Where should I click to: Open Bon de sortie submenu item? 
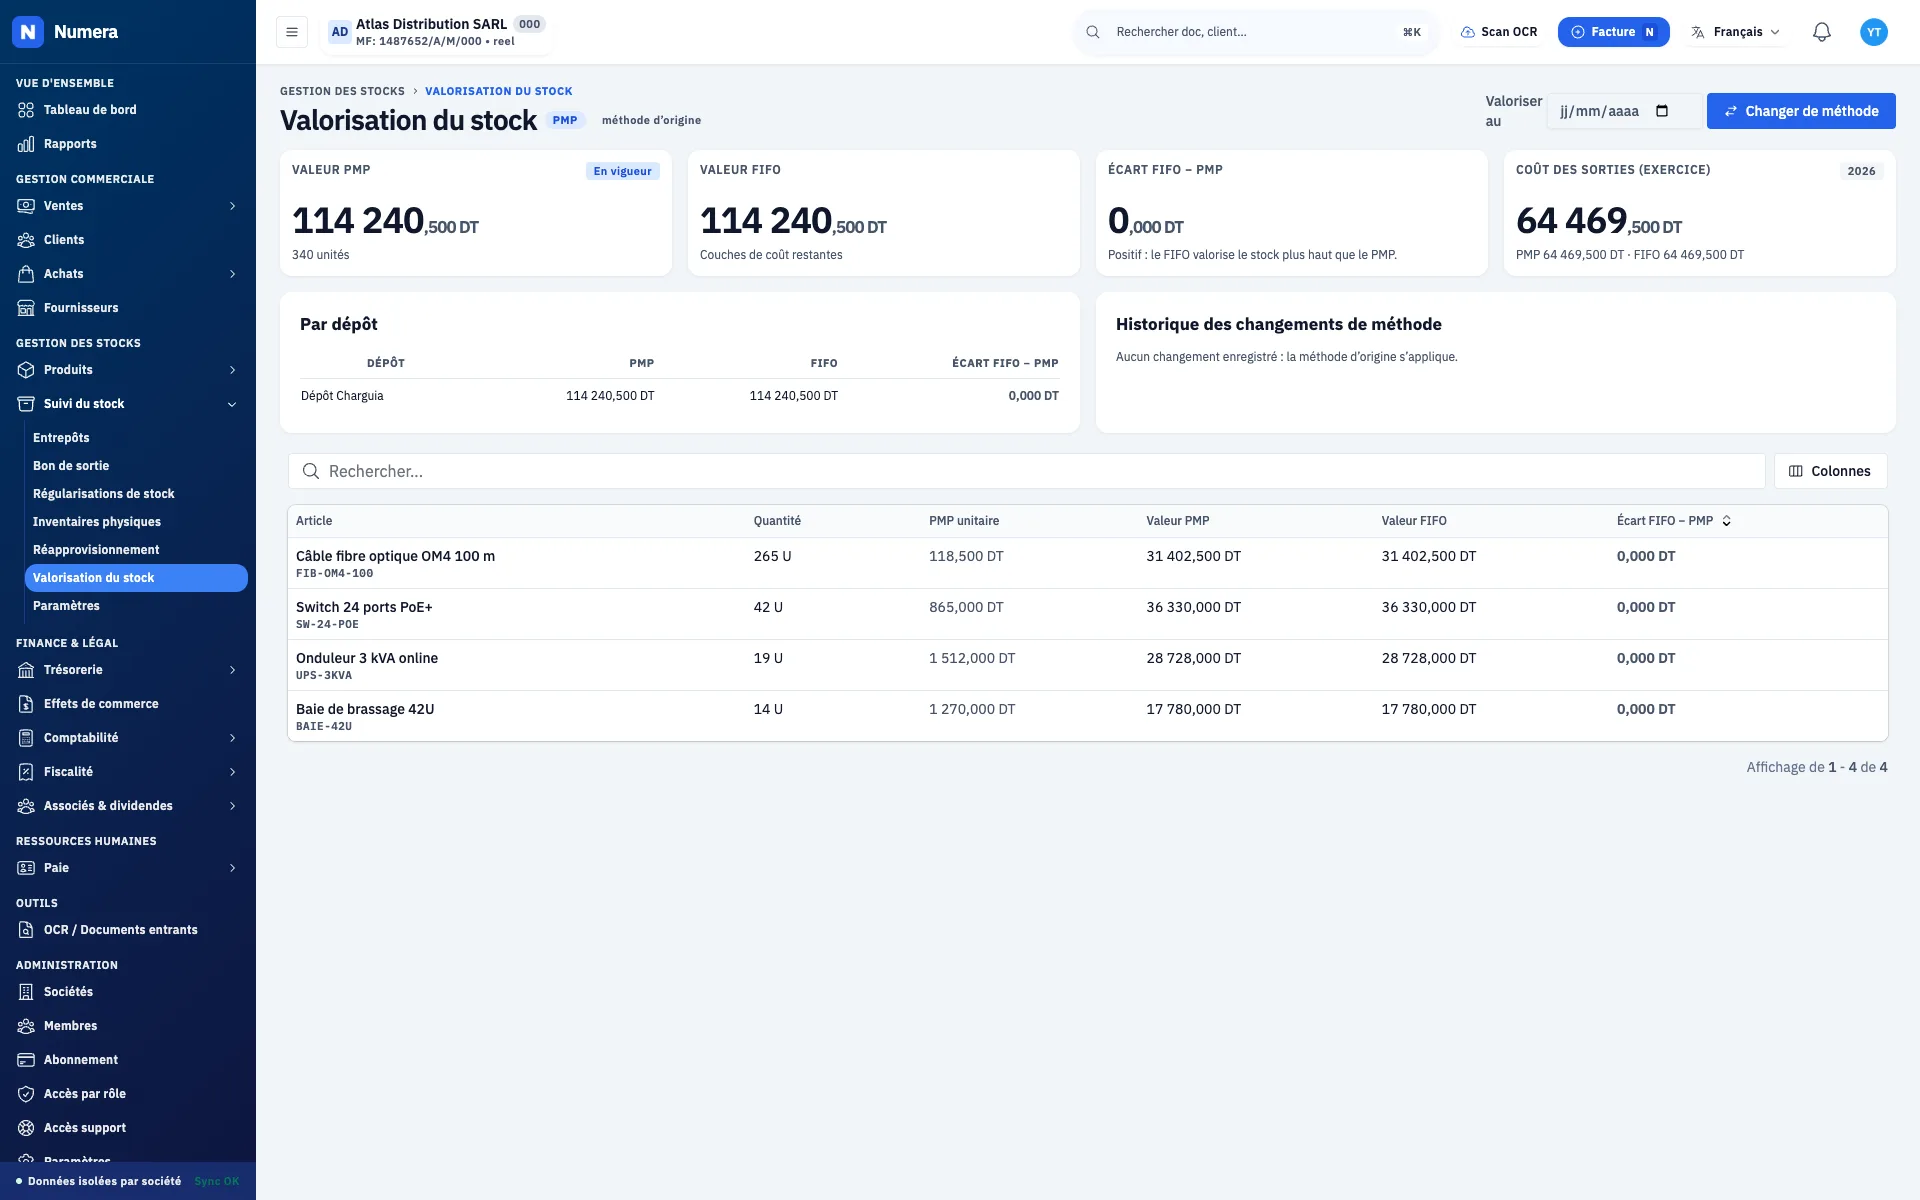tap(136, 466)
